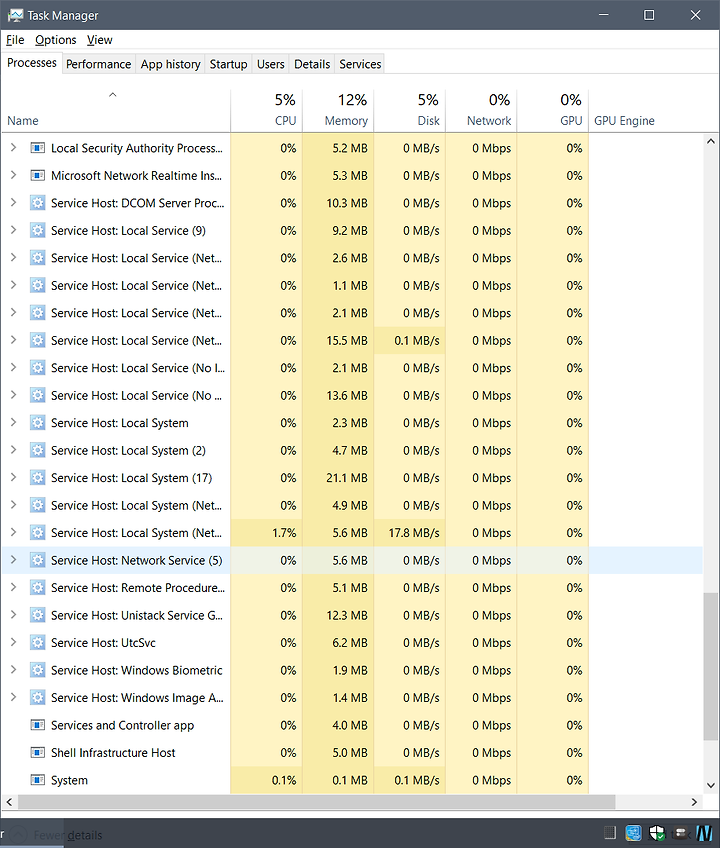Click the gear icon of Service Host: Windows Image A...
Viewport: 720px width, 848px height.
[x=37, y=698]
